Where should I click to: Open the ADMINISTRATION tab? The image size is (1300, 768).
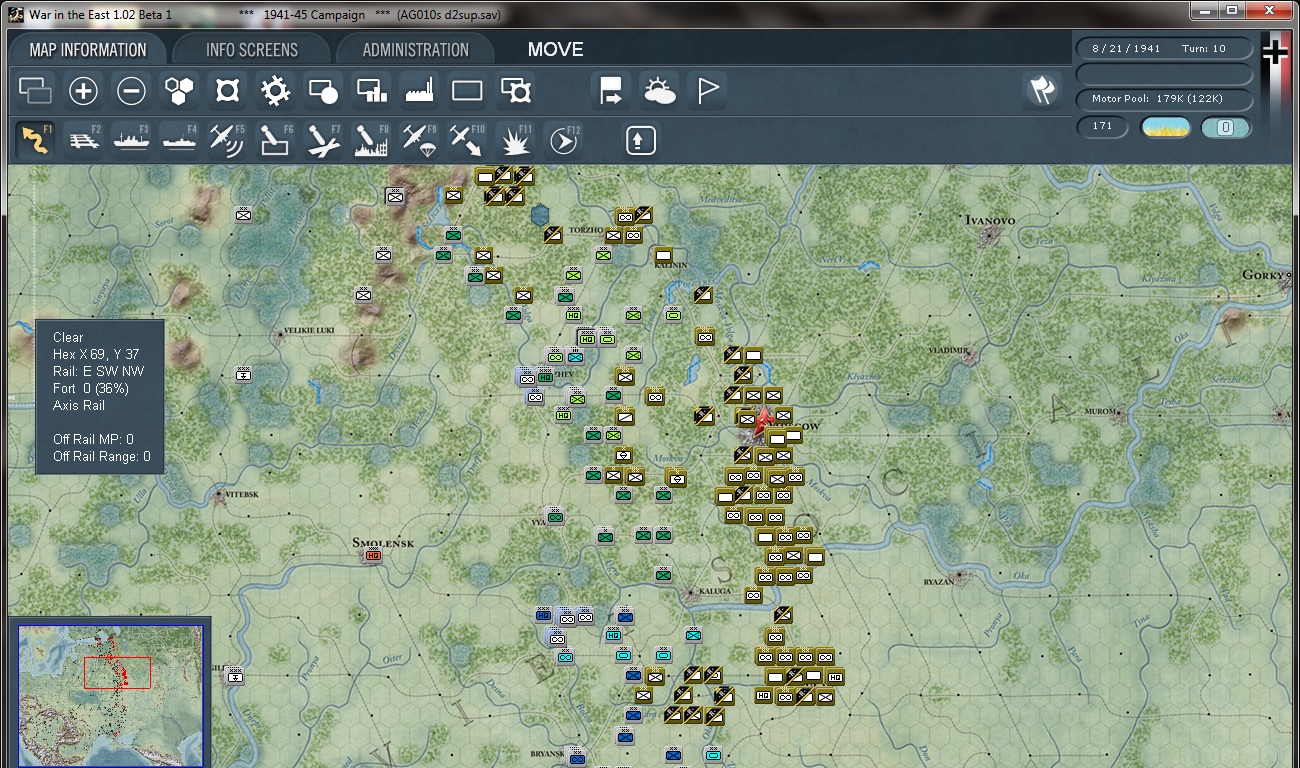(415, 50)
